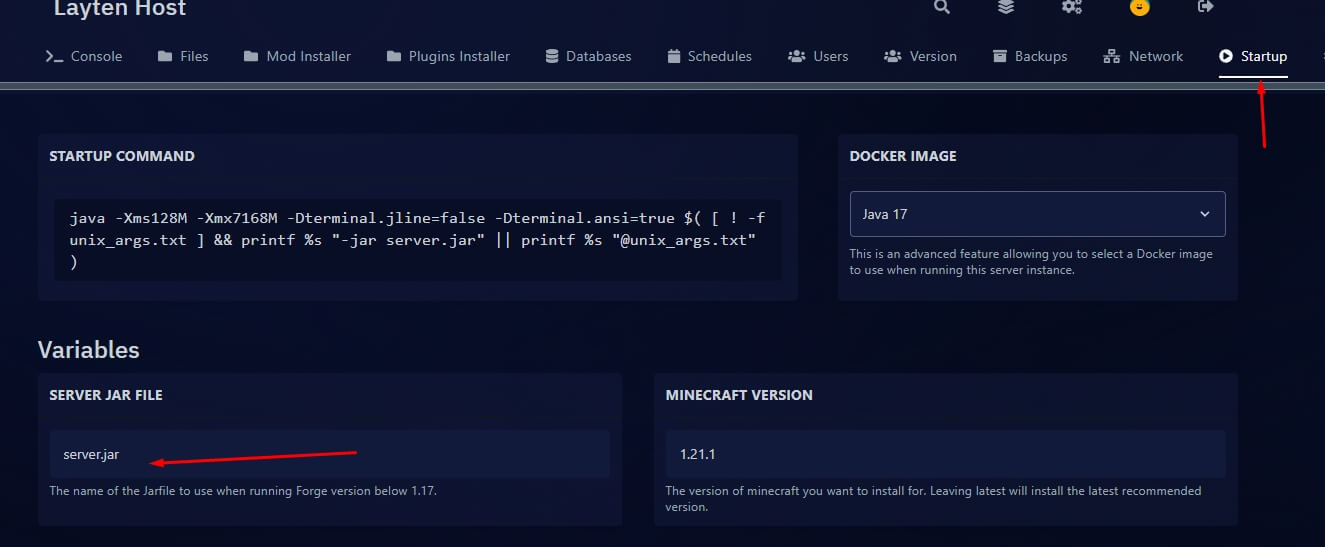Click the search magnifier icon in header

942,7
